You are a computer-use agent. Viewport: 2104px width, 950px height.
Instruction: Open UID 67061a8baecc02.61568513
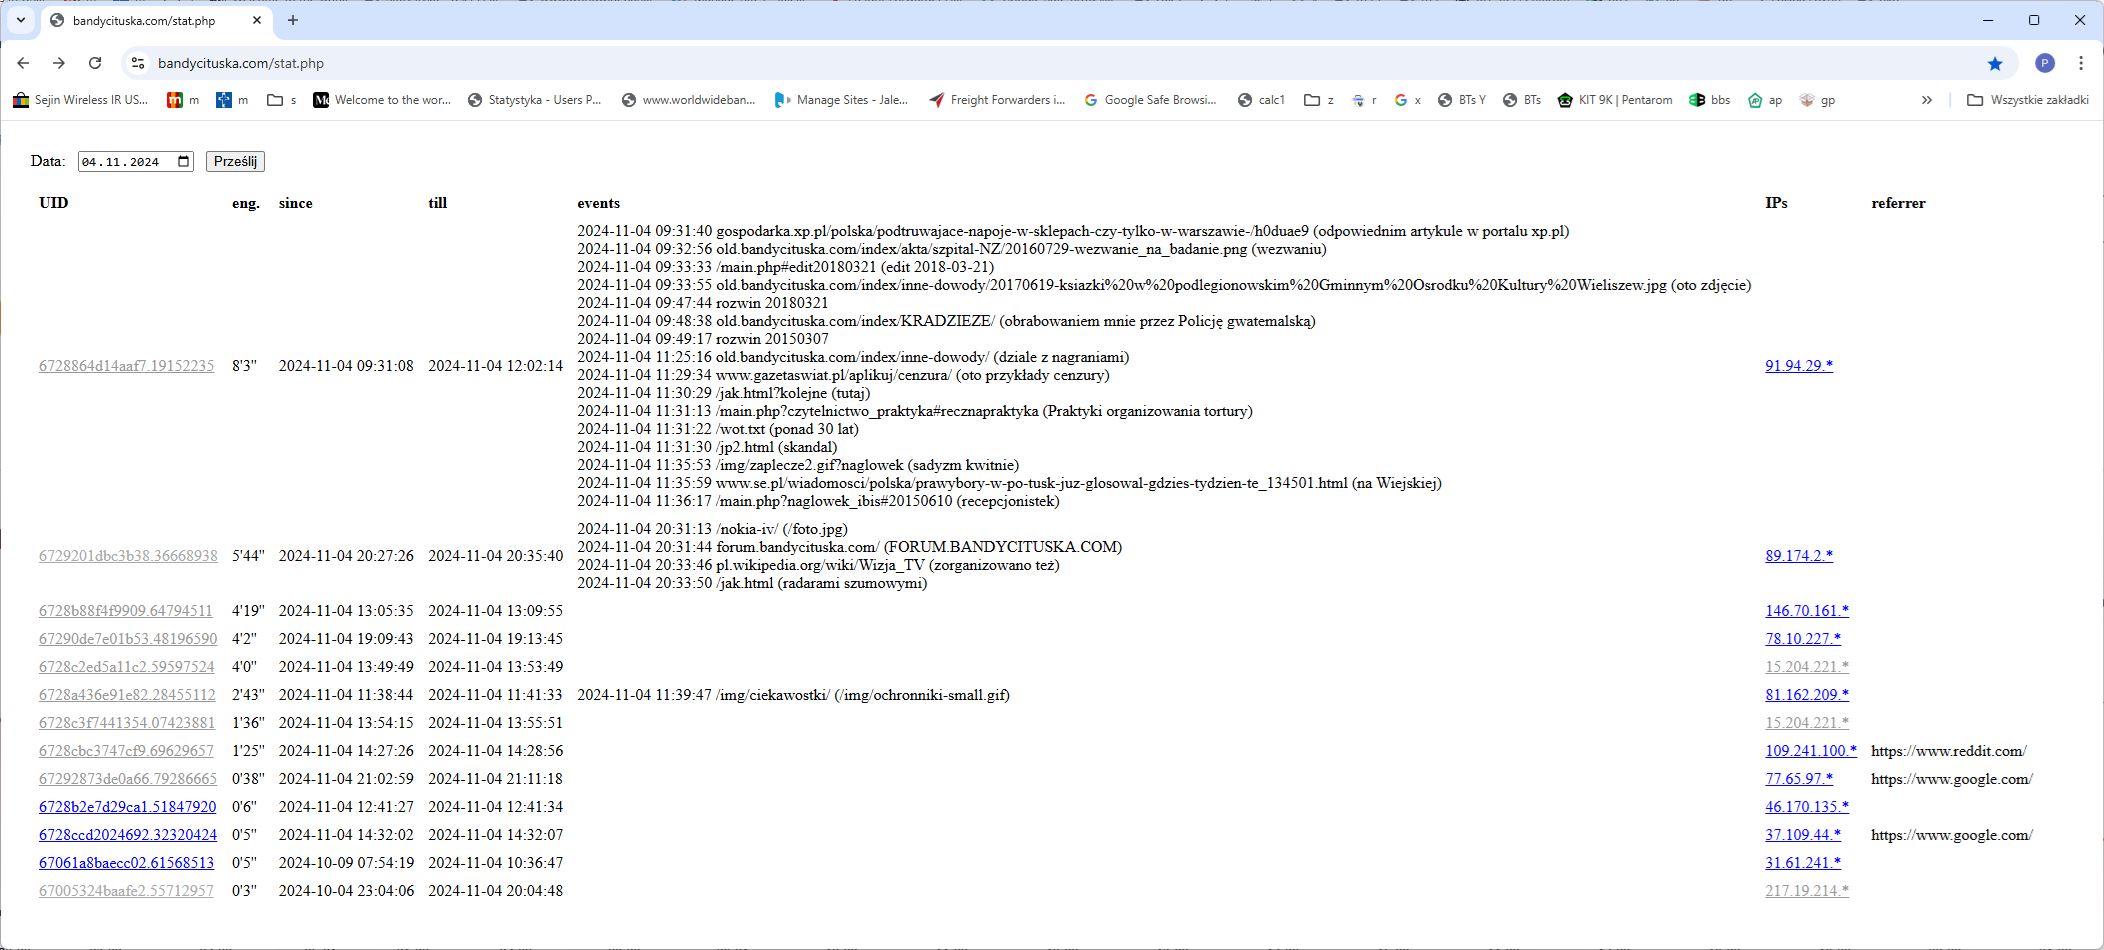coord(127,863)
